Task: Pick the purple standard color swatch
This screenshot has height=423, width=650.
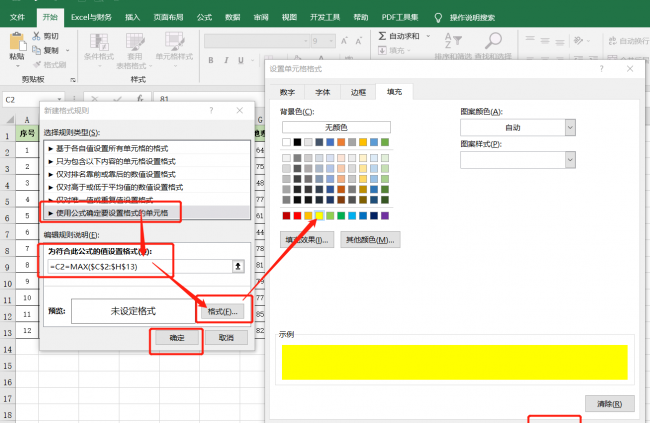Action: tap(385, 216)
